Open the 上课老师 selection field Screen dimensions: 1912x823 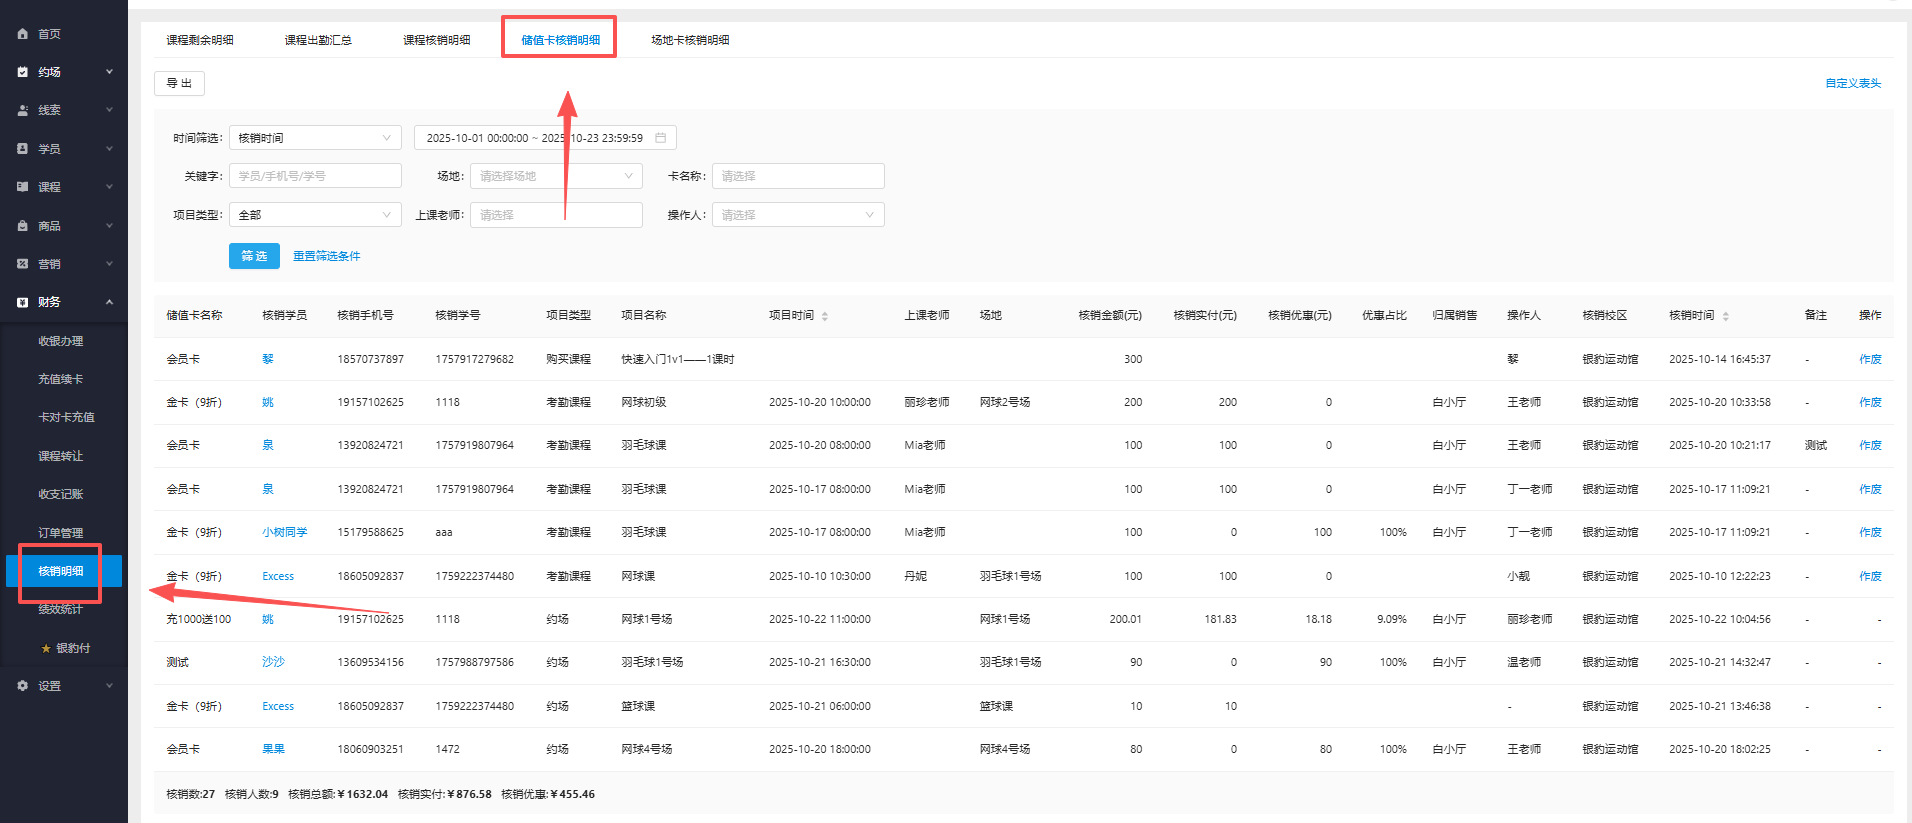click(x=556, y=215)
